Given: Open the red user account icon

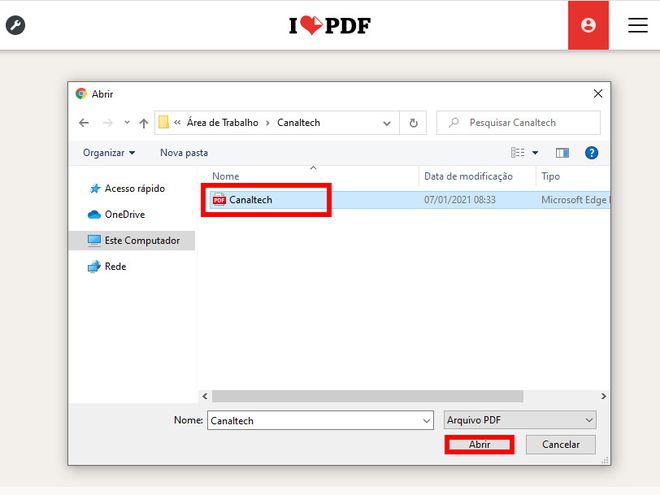Looking at the screenshot, I should click(x=588, y=25).
